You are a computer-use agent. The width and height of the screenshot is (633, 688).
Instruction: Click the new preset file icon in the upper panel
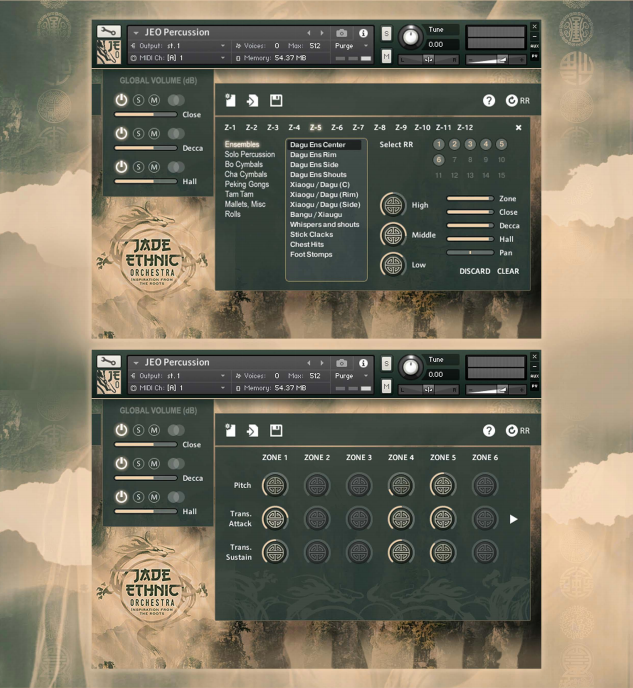[x=229, y=101]
